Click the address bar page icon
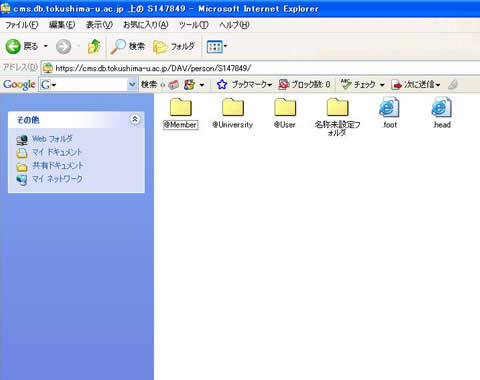The height and width of the screenshot is (380, 480). tap(48, 68)
